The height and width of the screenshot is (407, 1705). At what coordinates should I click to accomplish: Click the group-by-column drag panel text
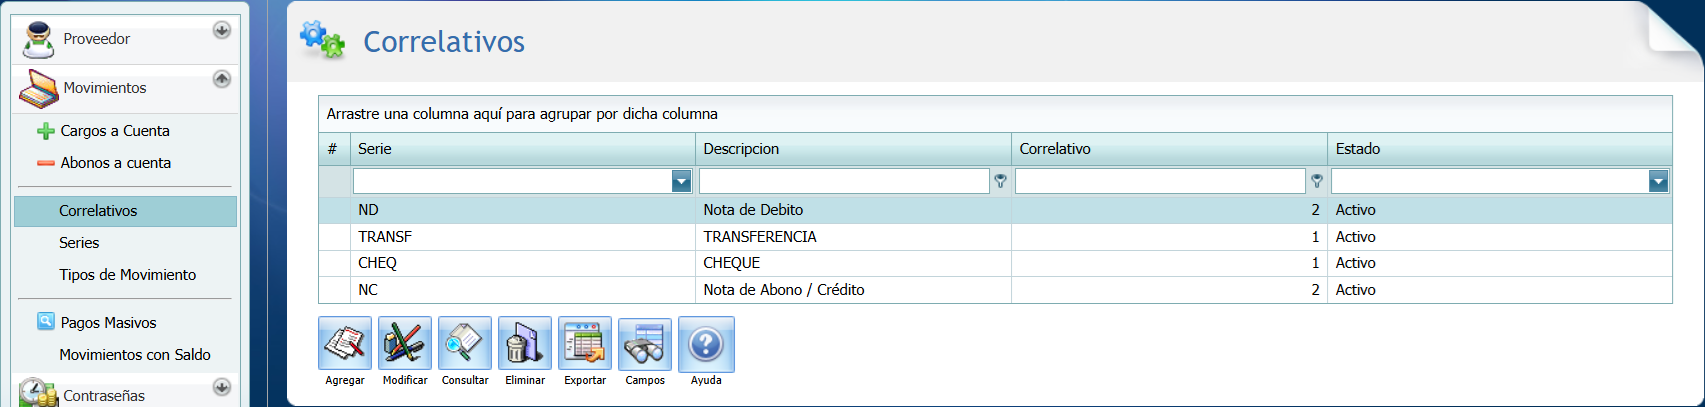tap(522, 114)
